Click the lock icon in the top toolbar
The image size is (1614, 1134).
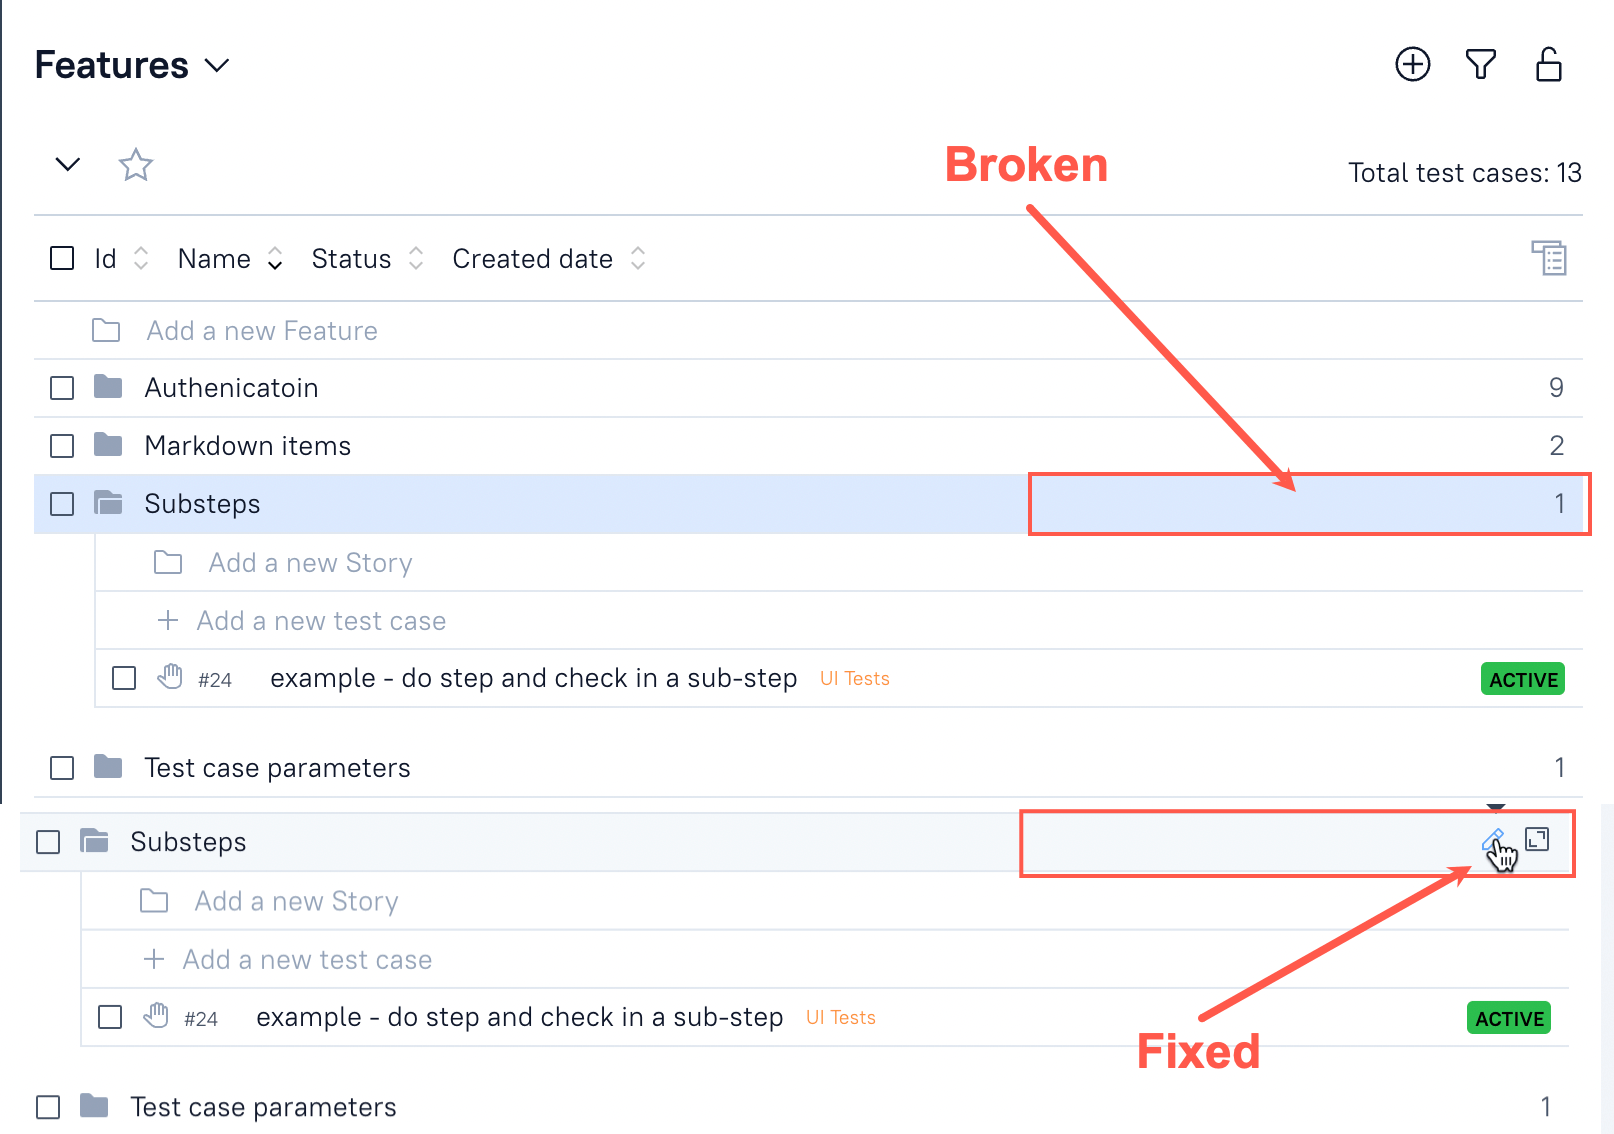tap(1548, 64)
